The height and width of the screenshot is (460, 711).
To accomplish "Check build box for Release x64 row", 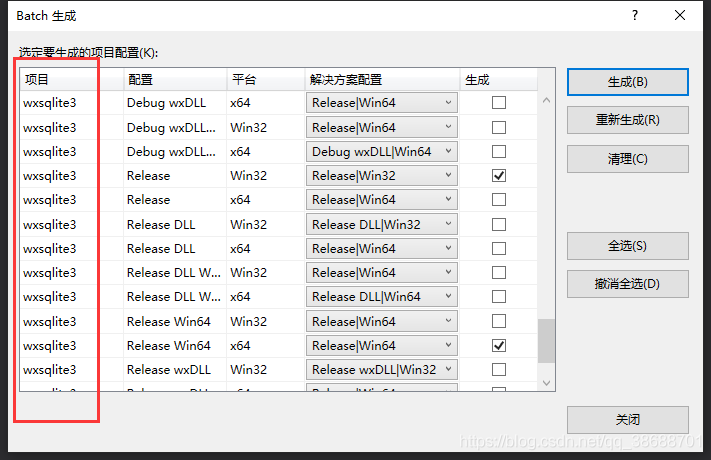I will point(499,200).
